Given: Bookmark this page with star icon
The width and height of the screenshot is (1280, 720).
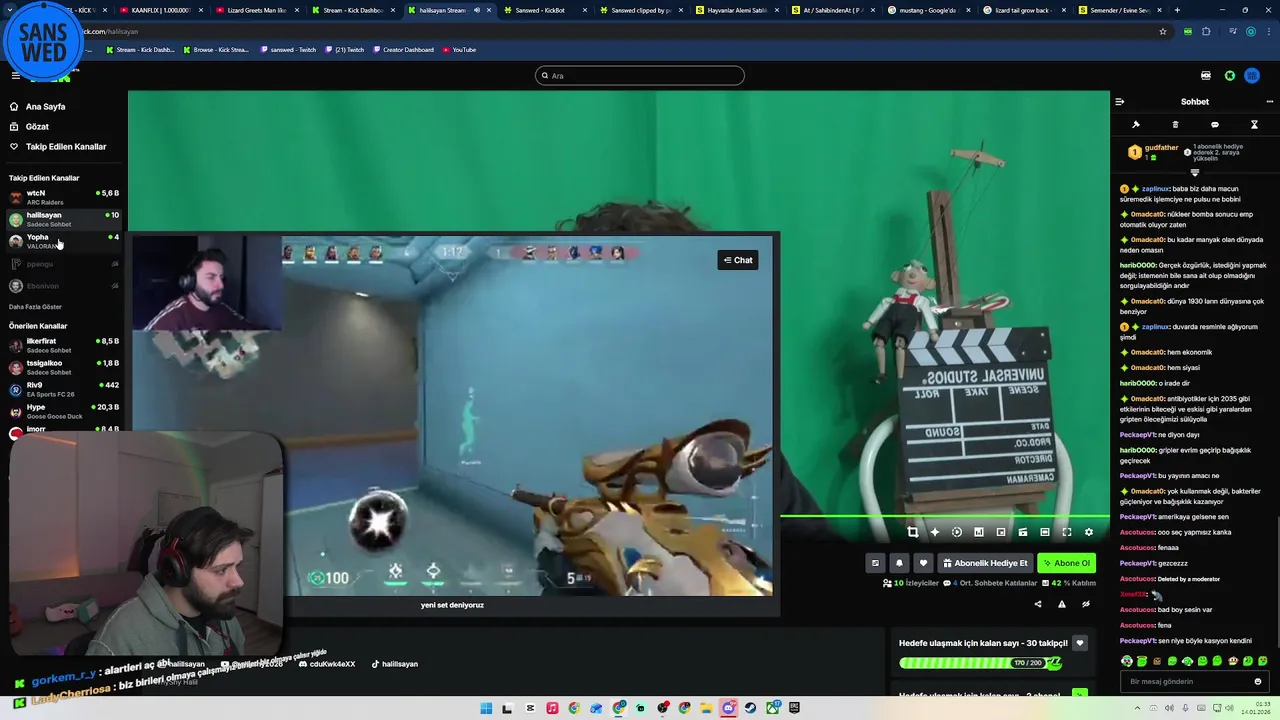Looking at the screenshot, I should 1163,31.
